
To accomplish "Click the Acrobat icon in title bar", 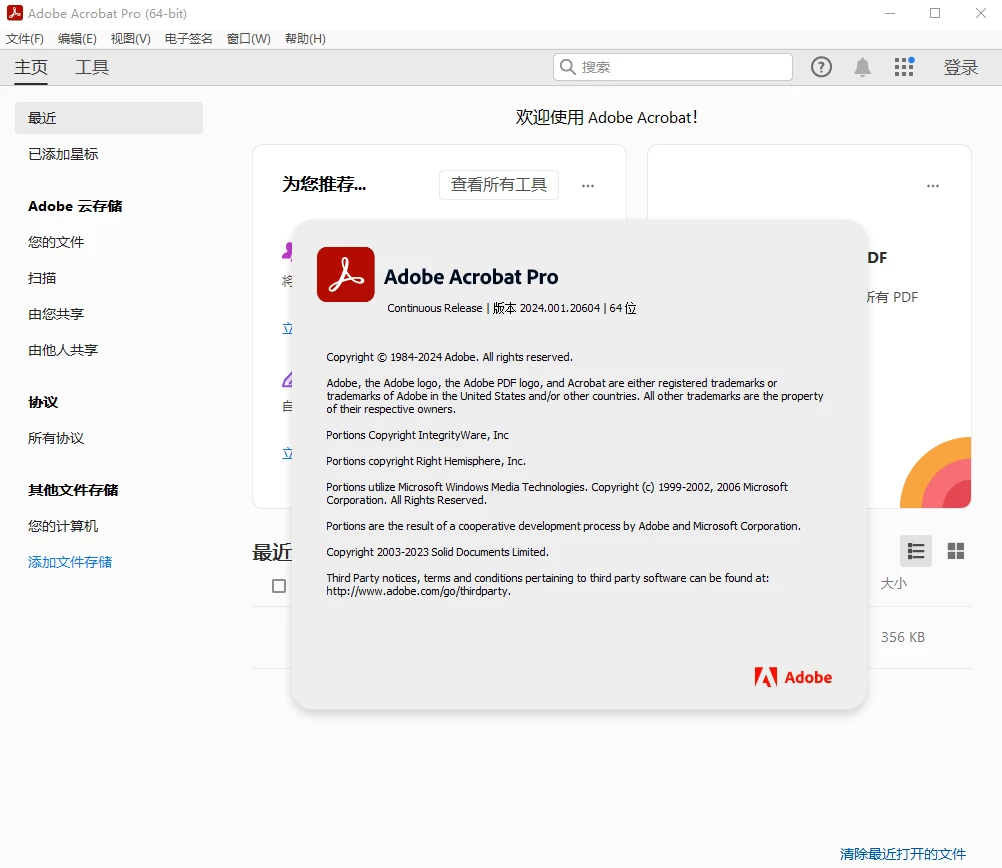I will pos(15,13).
